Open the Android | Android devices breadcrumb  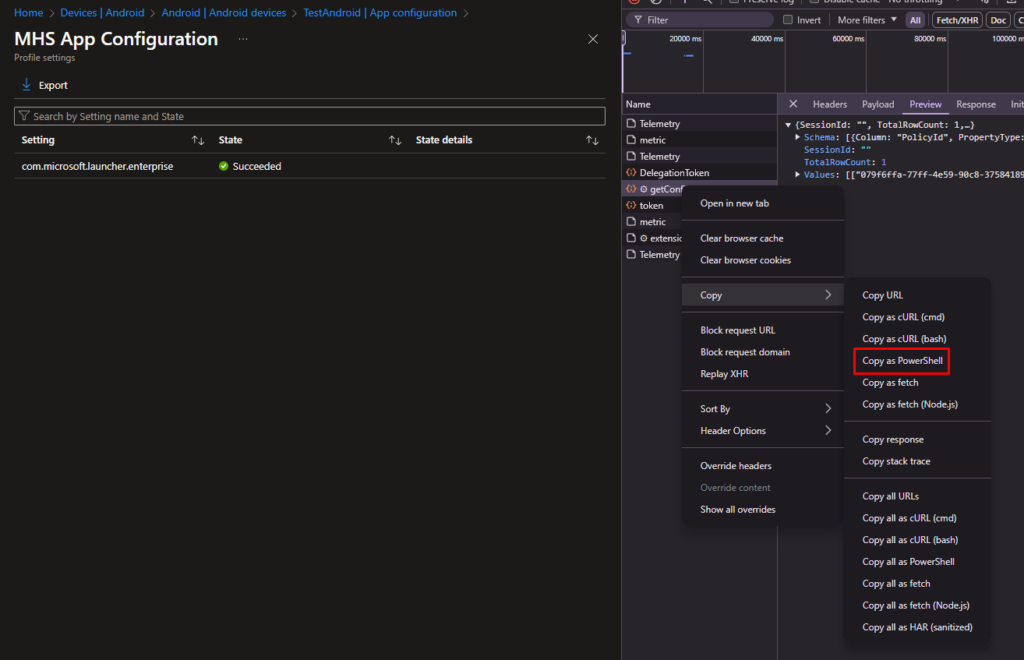pyautogui.click(x=223, y=13)
